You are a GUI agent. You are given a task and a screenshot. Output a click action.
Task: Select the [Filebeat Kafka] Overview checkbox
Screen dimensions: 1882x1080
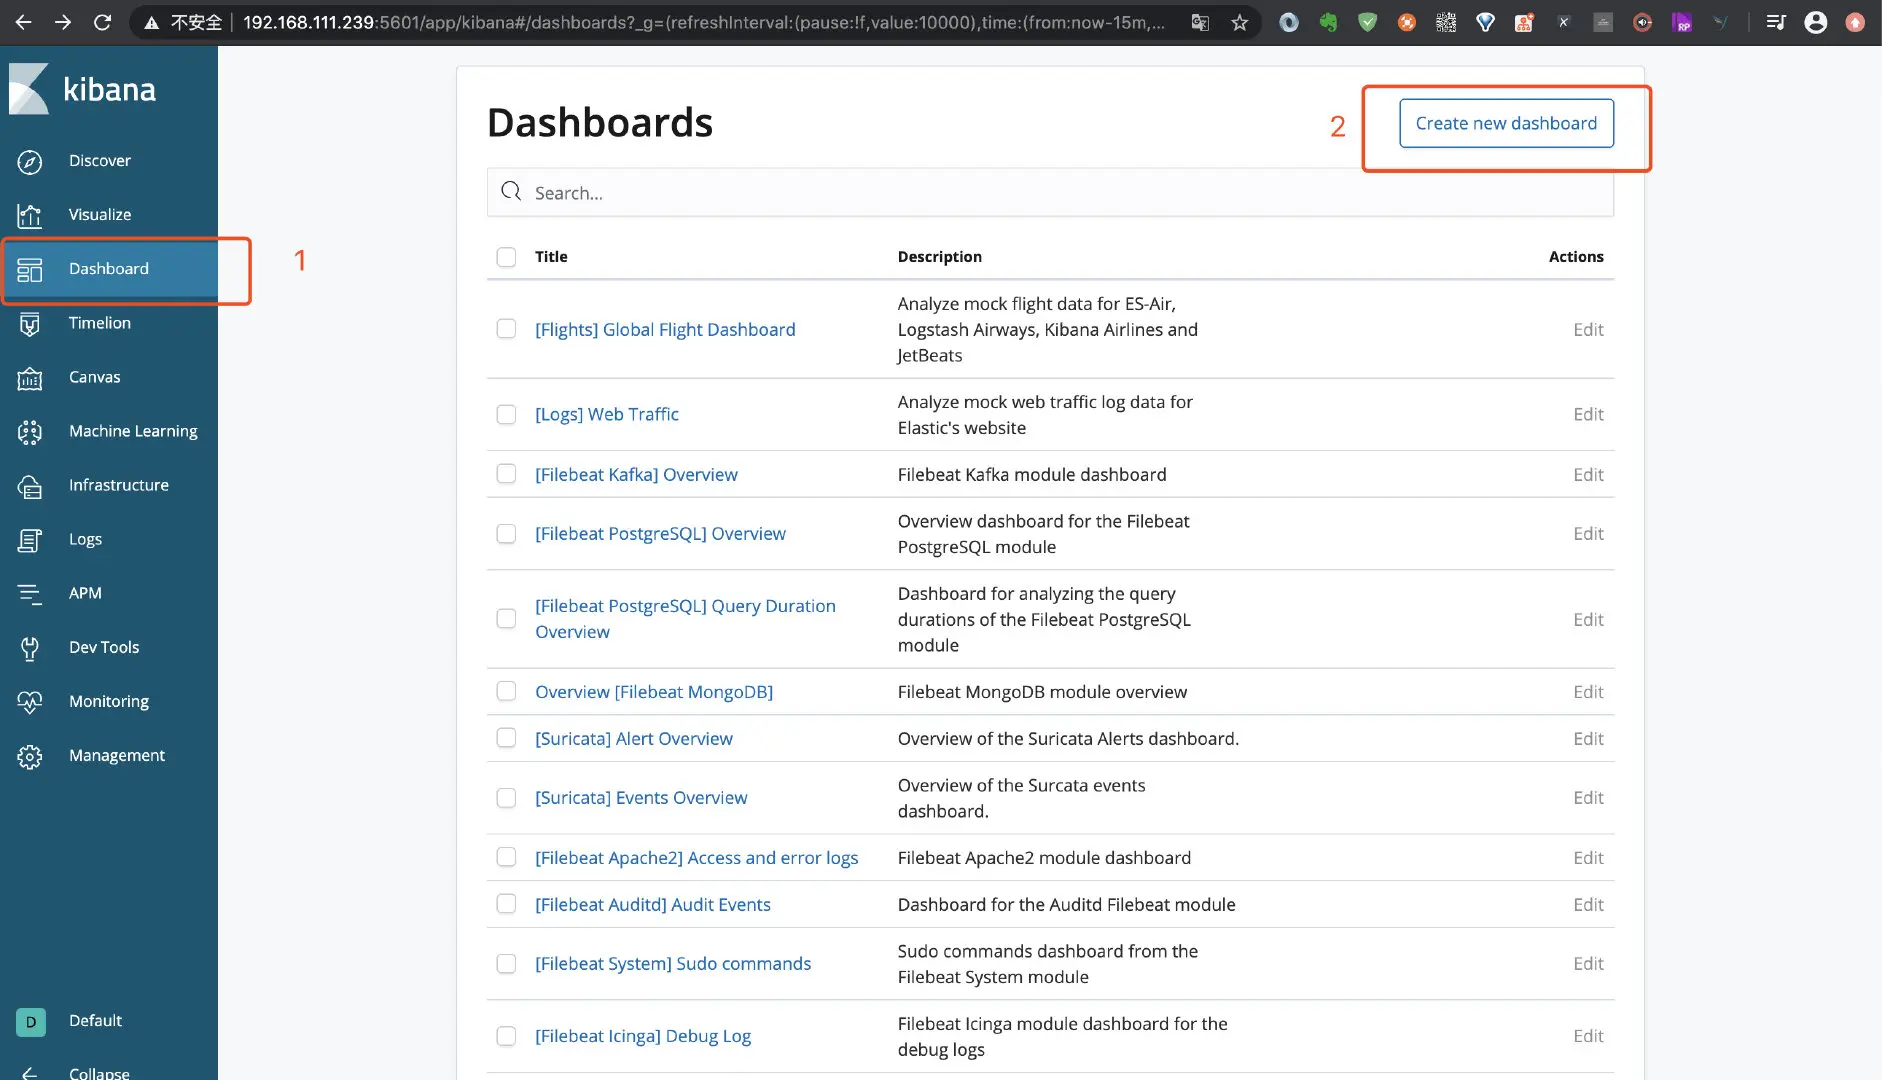click(507, 474)
